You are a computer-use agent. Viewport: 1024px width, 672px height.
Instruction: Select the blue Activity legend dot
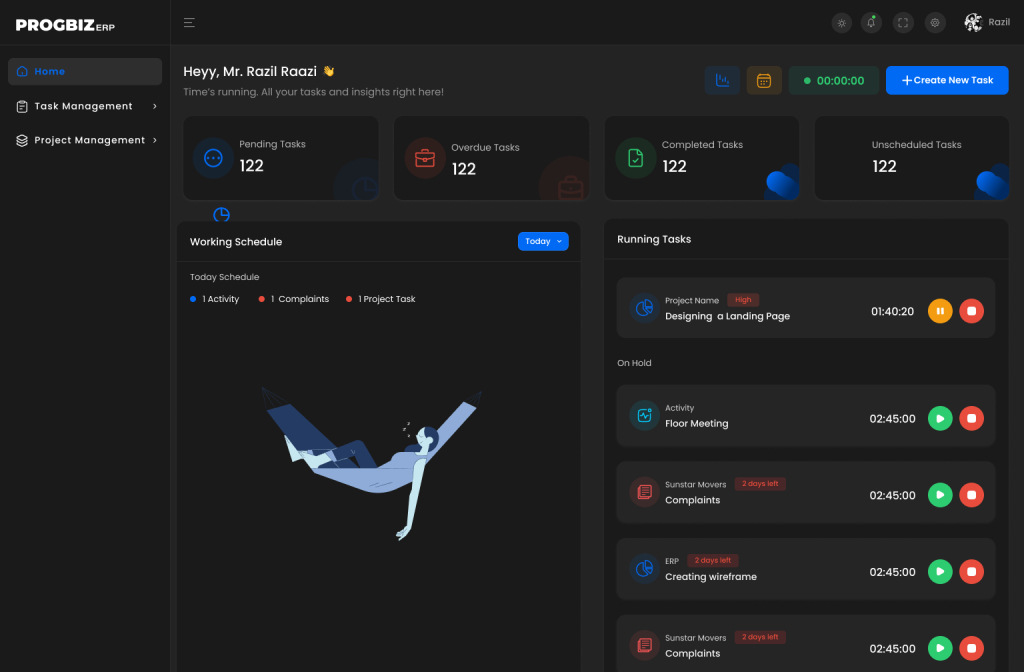(191, 298)
